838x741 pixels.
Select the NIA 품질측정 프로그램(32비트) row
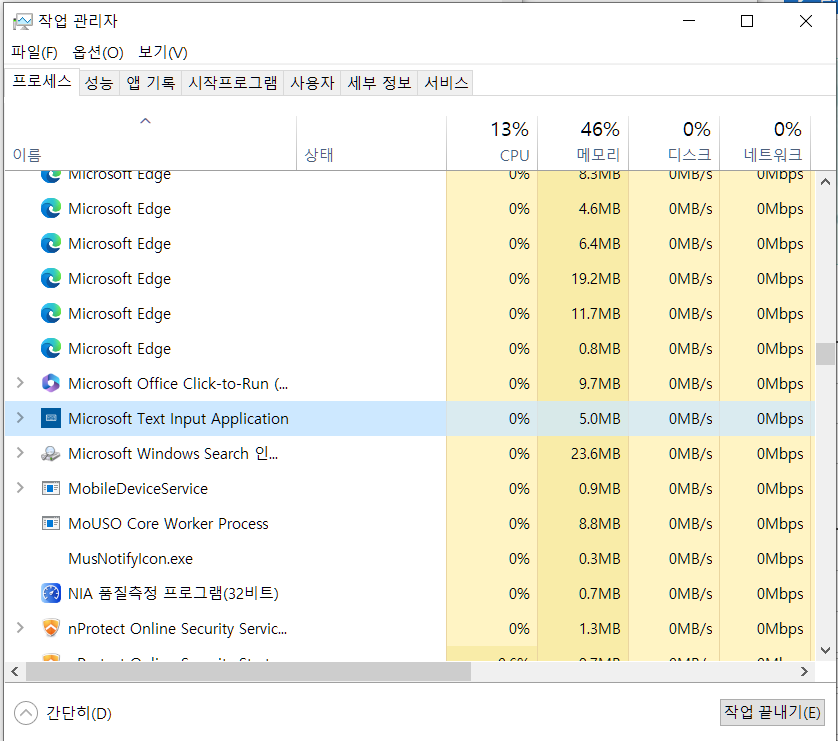(410, 593)
